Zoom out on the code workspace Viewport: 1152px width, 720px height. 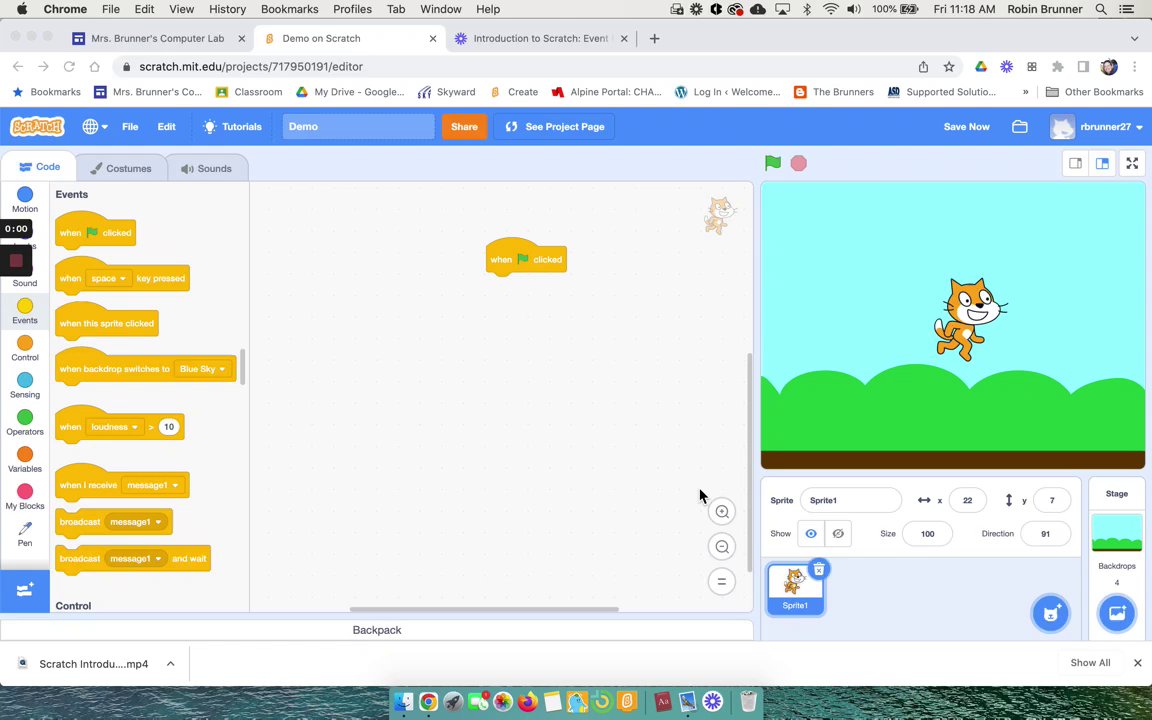[722, 547]
